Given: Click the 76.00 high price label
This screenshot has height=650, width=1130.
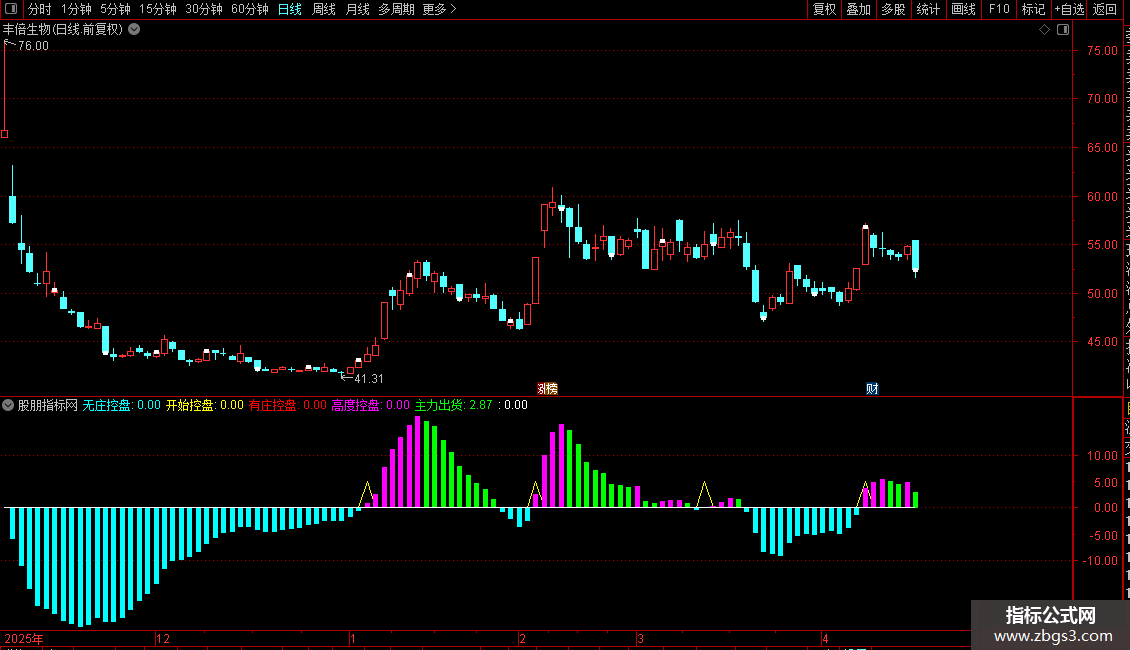Looking at the screenshot, I should point(33,45).
